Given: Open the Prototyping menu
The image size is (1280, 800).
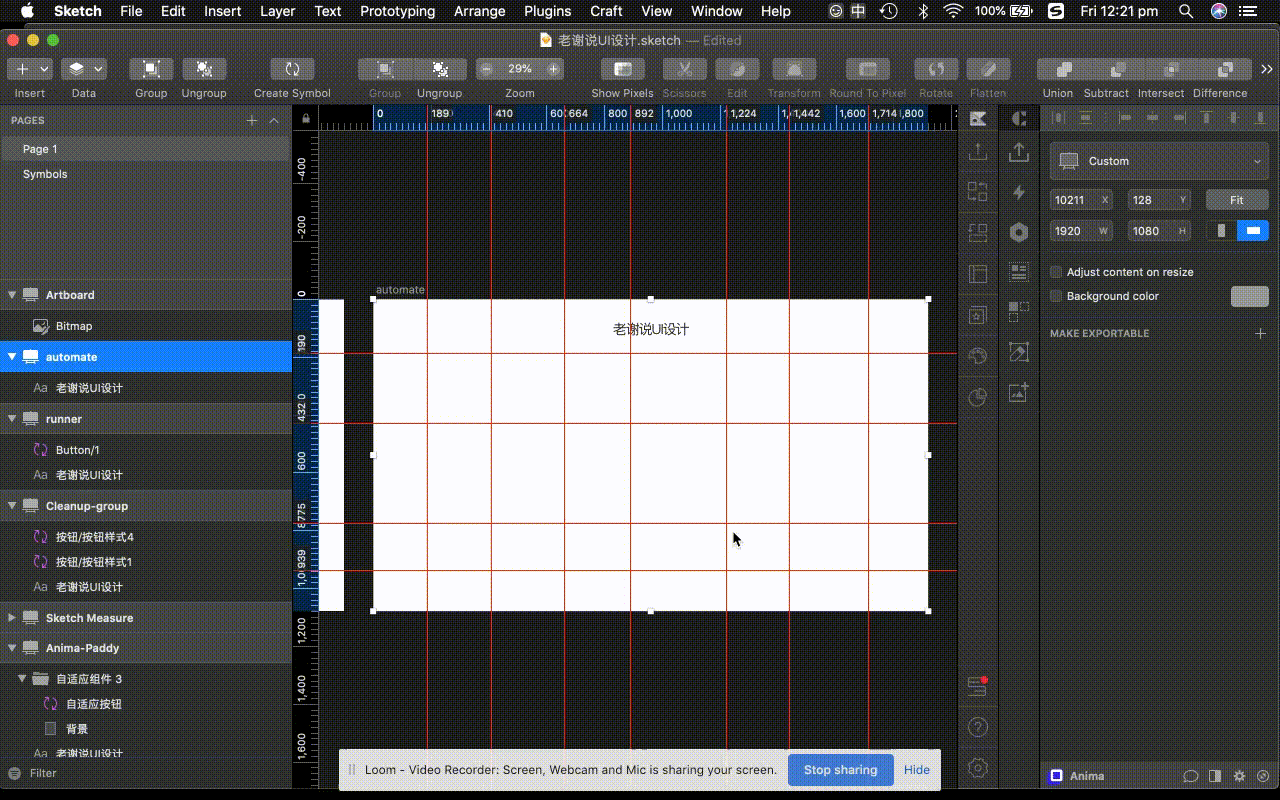Looking at the screenshot, I should click(398, 11).
